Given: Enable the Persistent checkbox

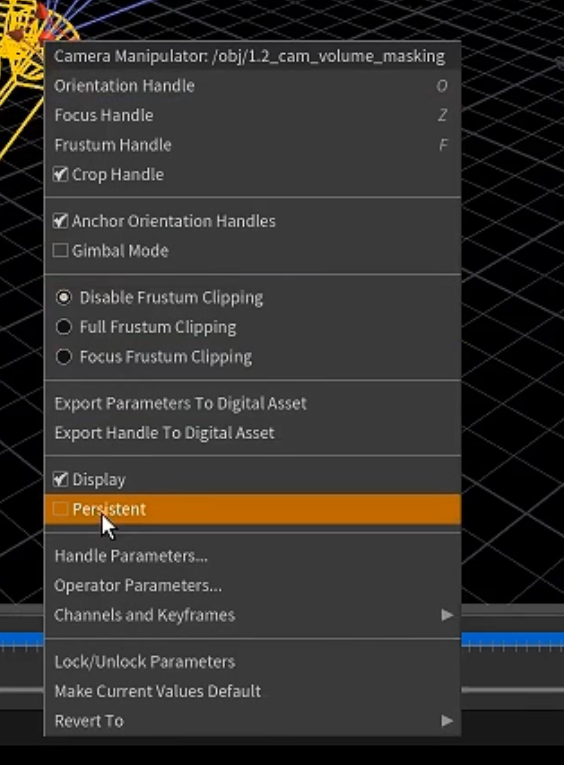Looking at the screenshot, I should 60,509.
